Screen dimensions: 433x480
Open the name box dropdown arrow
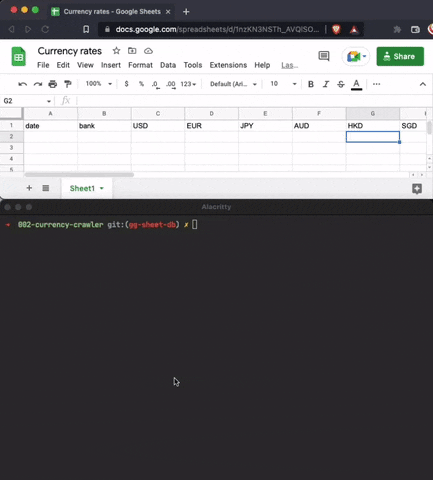pyautogui.click(x=49, y=101)
